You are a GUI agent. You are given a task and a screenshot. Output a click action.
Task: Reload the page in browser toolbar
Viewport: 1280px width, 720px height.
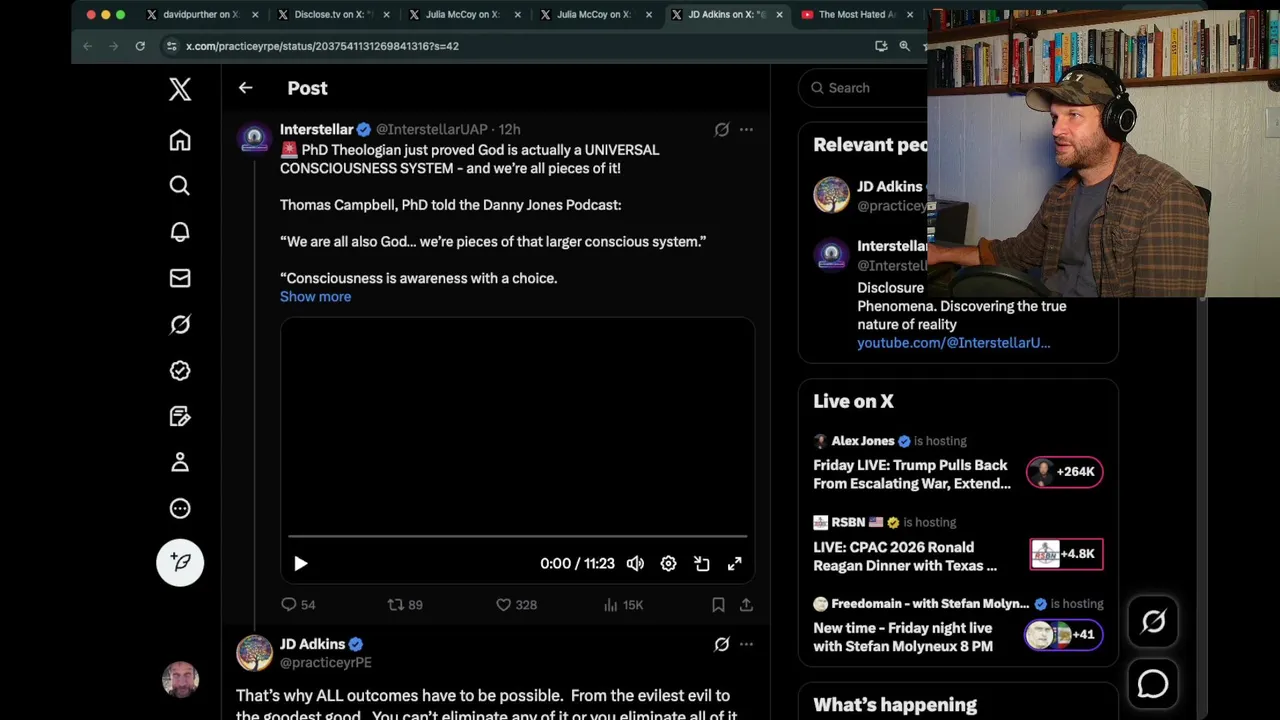pos(140,46)
